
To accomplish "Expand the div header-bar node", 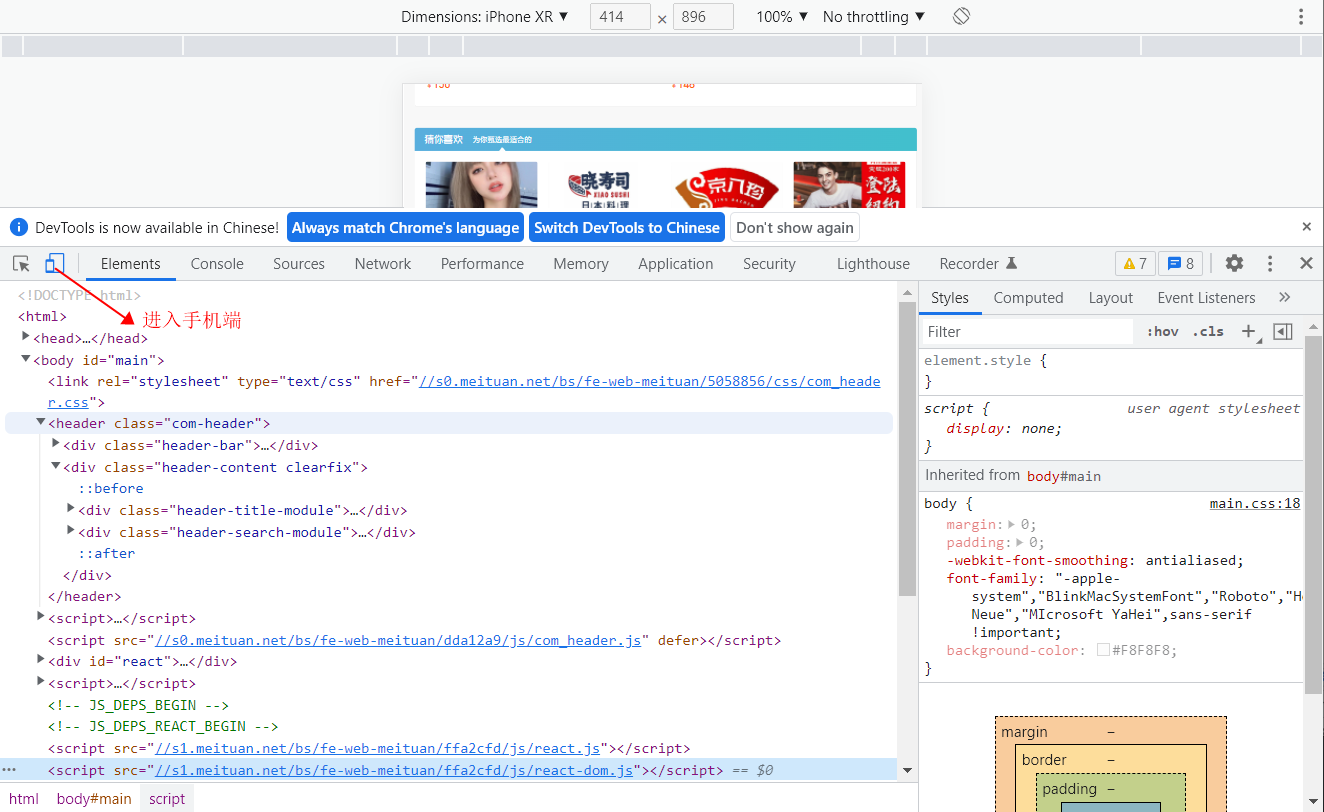I will 56,444.
